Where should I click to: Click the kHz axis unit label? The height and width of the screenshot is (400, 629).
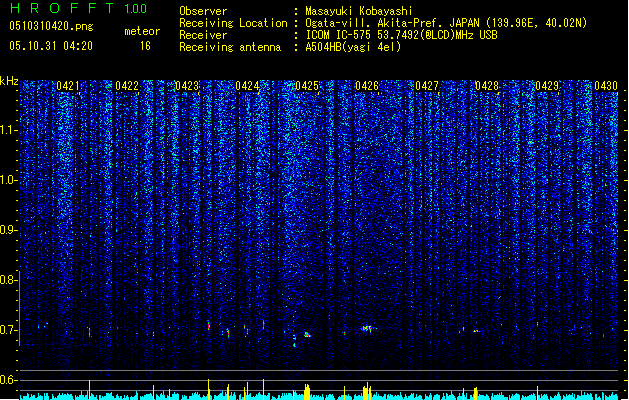9,81
